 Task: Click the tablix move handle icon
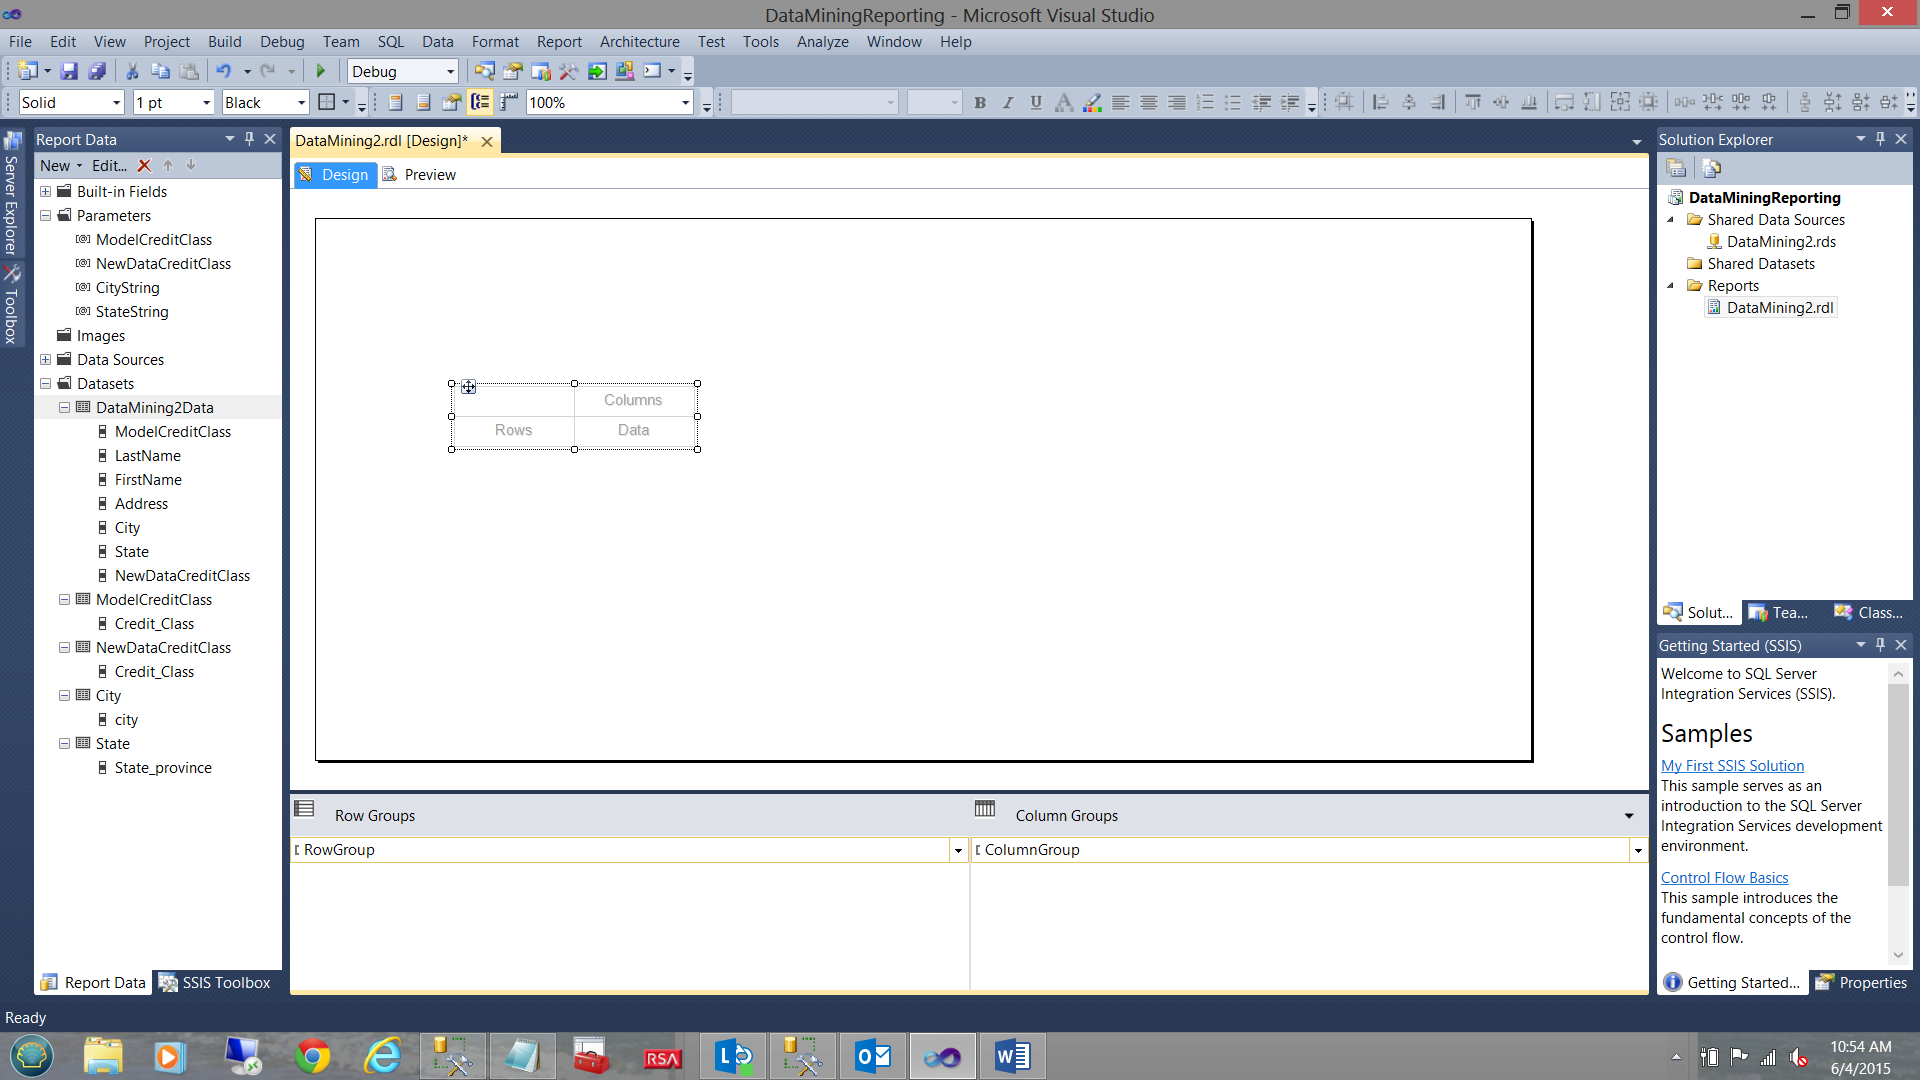[x=468, y=387]
